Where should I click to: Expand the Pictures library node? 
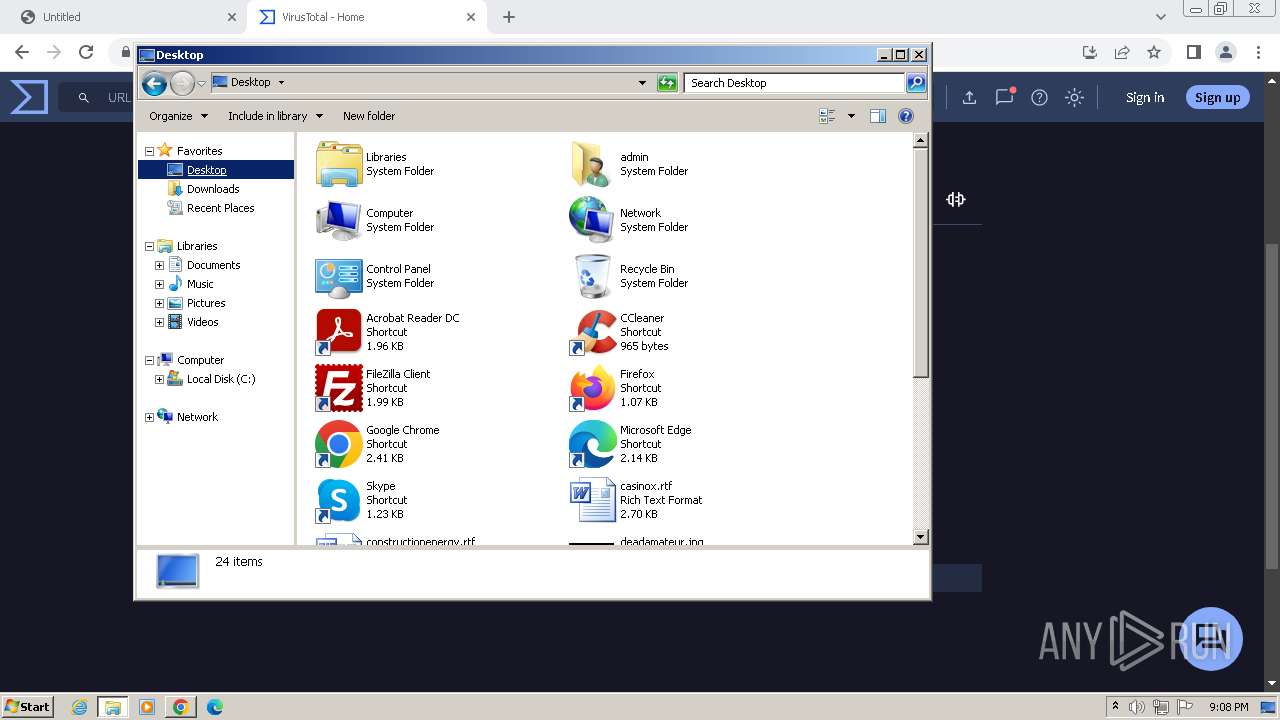[159, 303]
